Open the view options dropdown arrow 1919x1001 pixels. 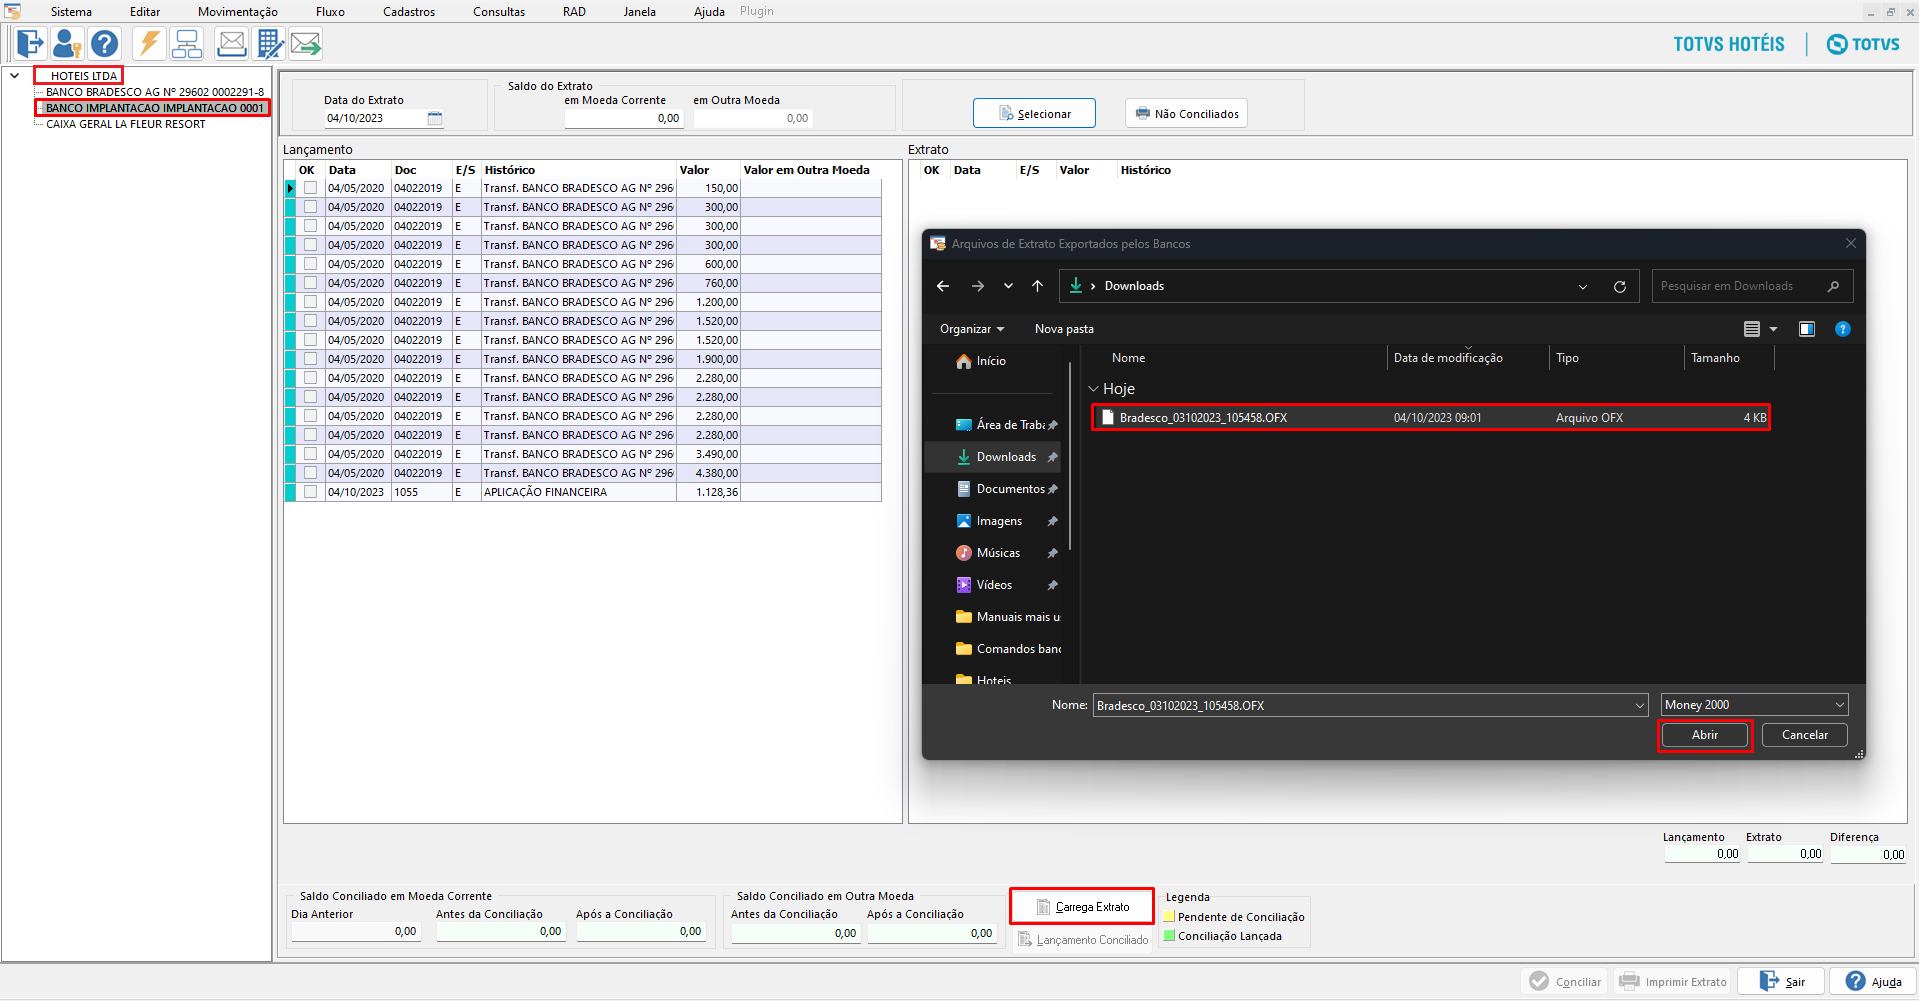click(1774, 329)
